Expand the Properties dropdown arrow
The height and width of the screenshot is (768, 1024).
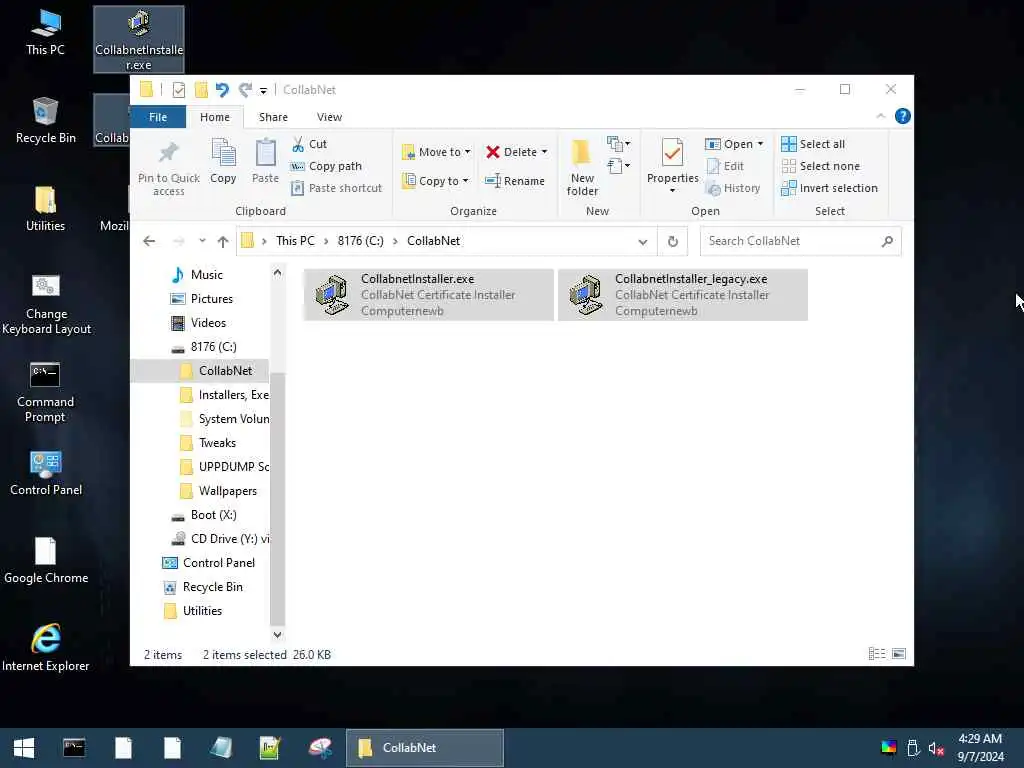672,191
